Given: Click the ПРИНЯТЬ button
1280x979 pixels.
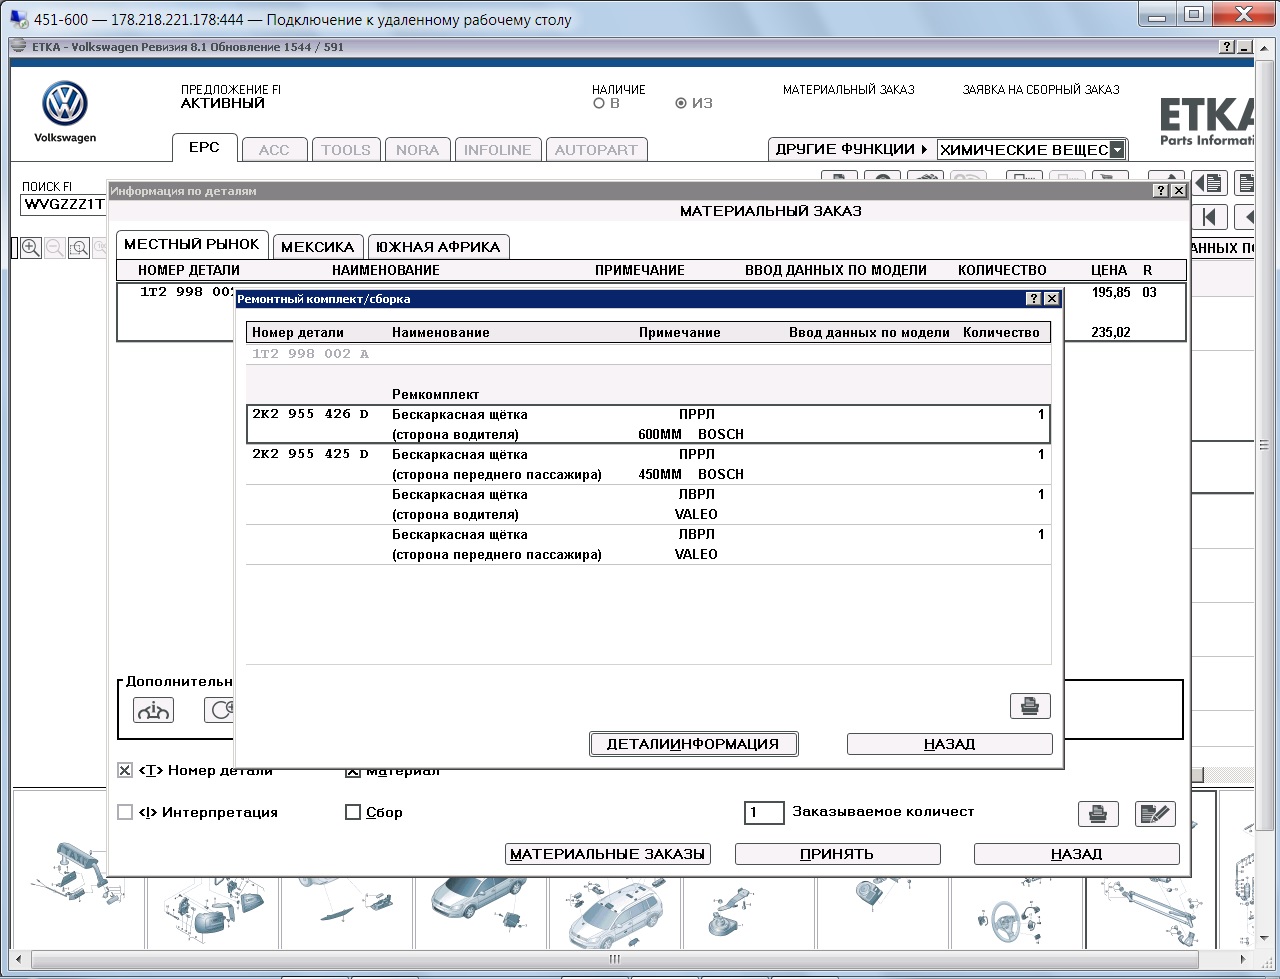Looking at the screenshot, I should [837, 854].
